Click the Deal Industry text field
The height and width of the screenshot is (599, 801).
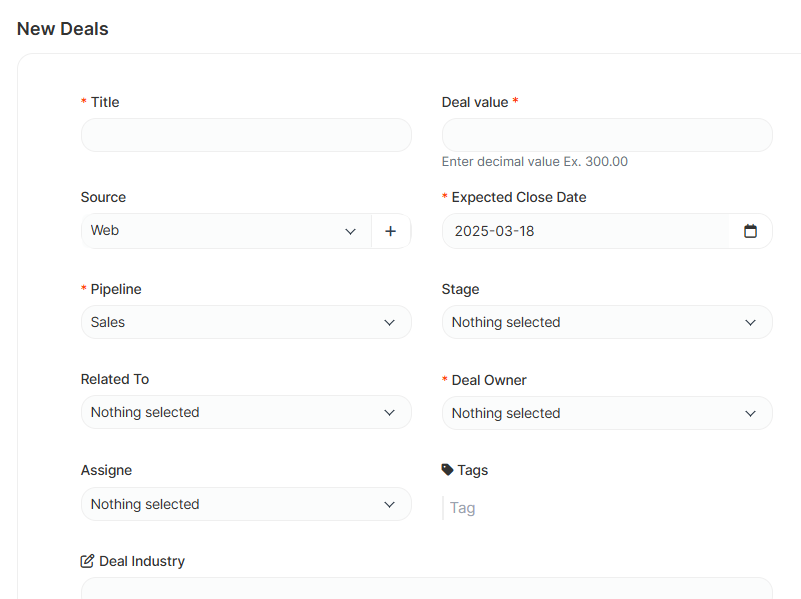click(426, 588)
